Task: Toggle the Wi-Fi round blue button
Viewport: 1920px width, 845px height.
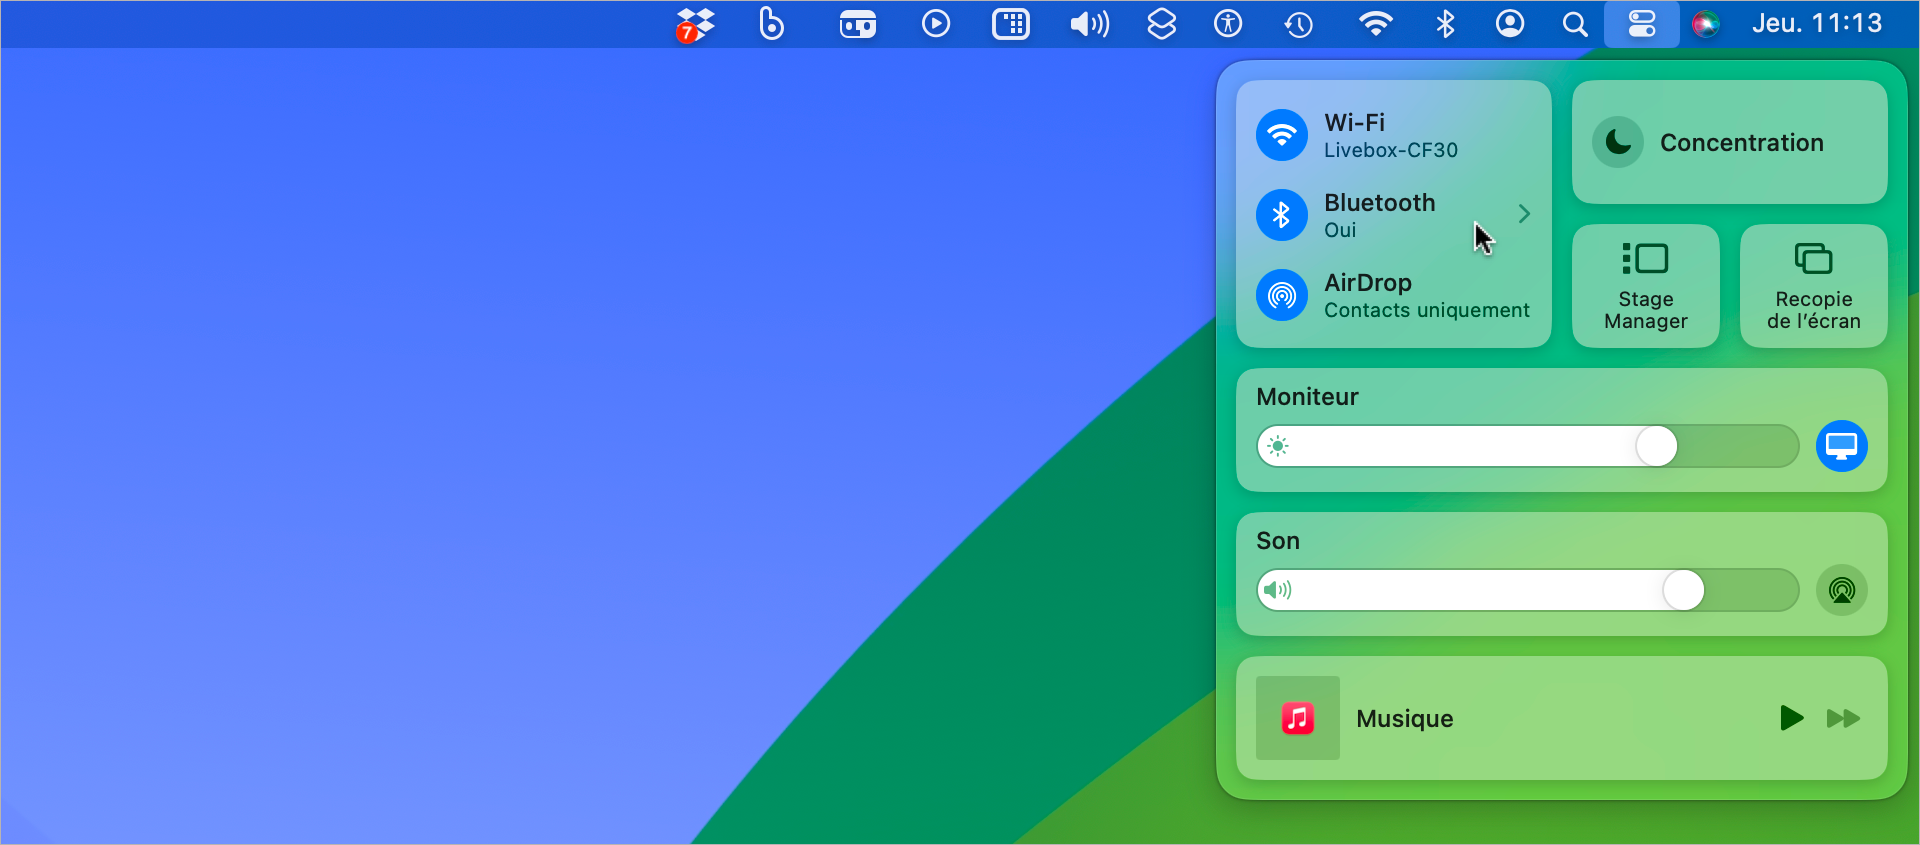Action: [x=1282, y=134]
